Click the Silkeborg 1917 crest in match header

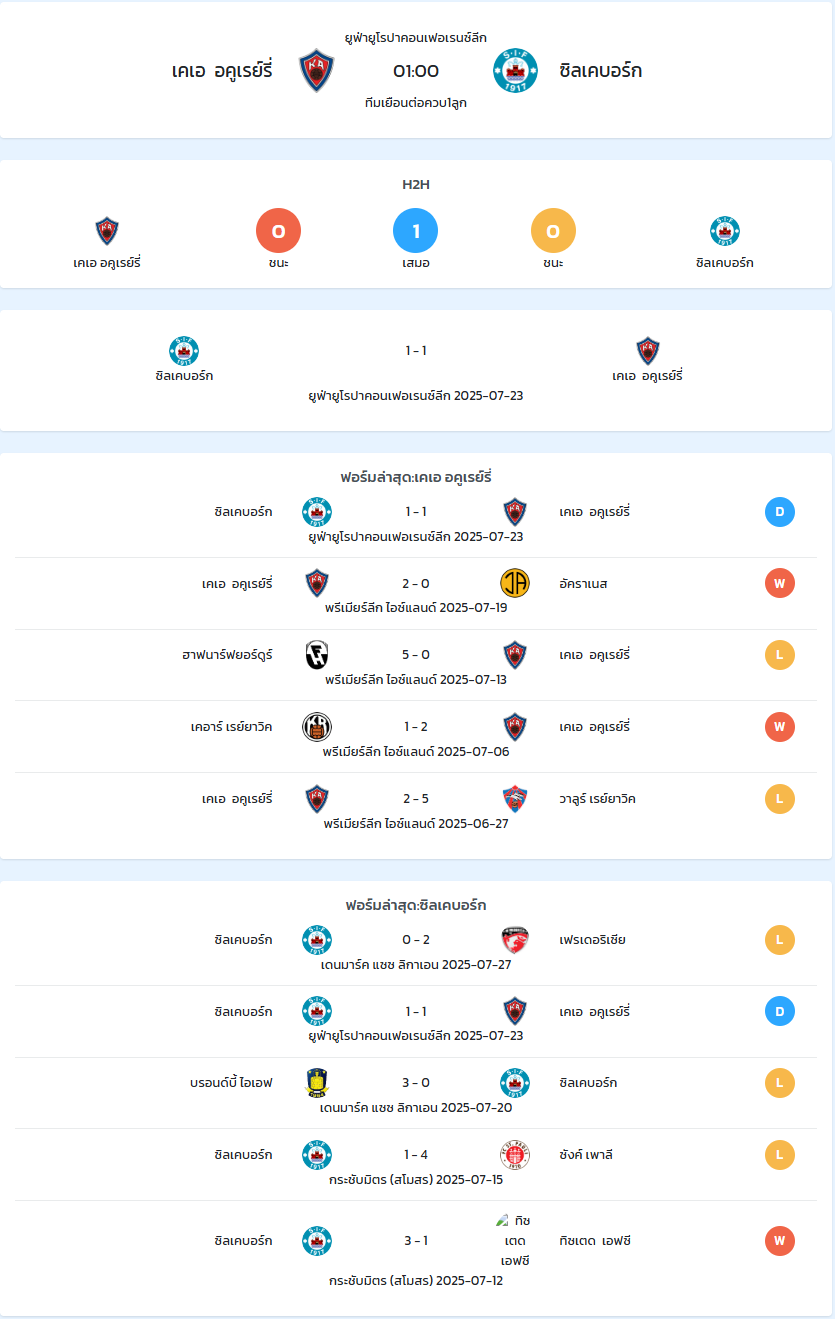pos(515,71)
